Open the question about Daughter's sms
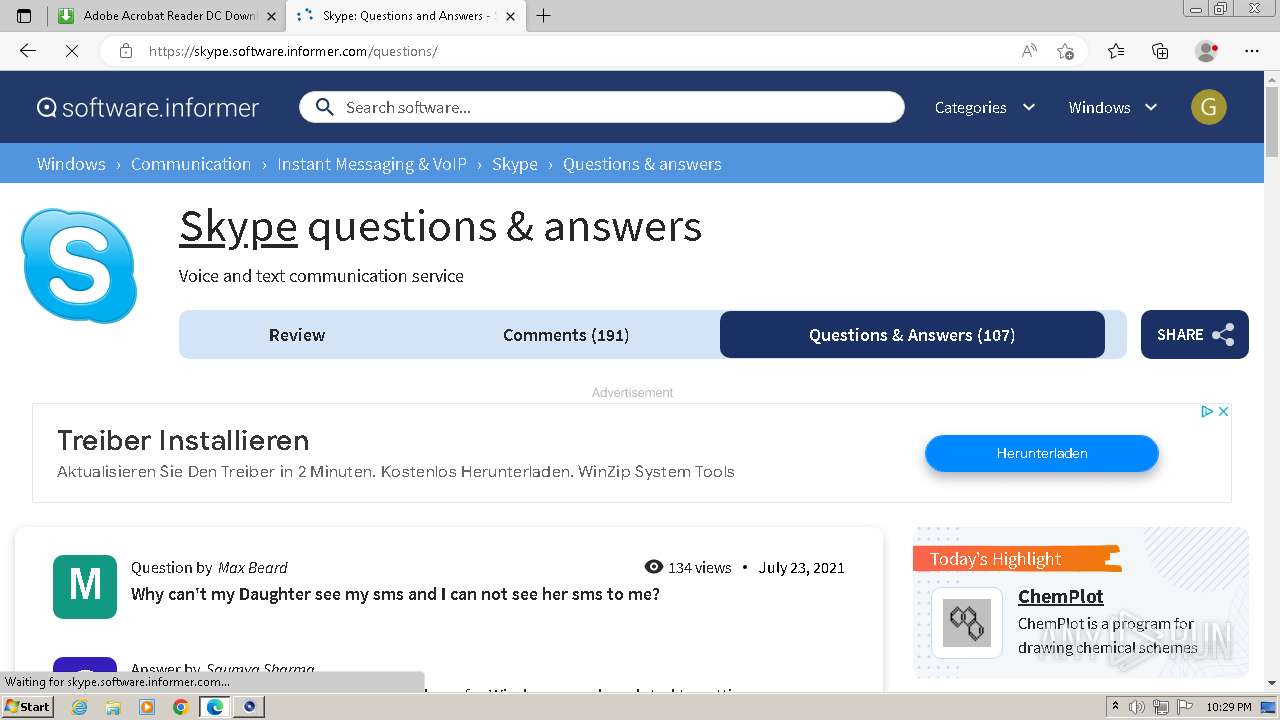 (x=395, y=594)
